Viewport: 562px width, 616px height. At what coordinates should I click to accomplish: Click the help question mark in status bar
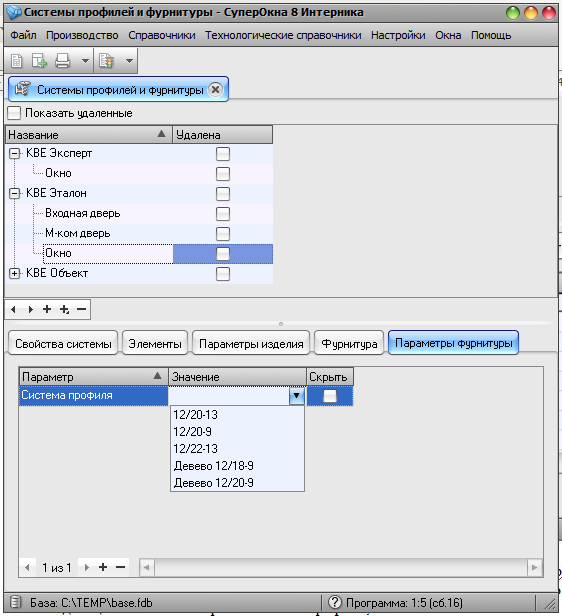[335, 602]
